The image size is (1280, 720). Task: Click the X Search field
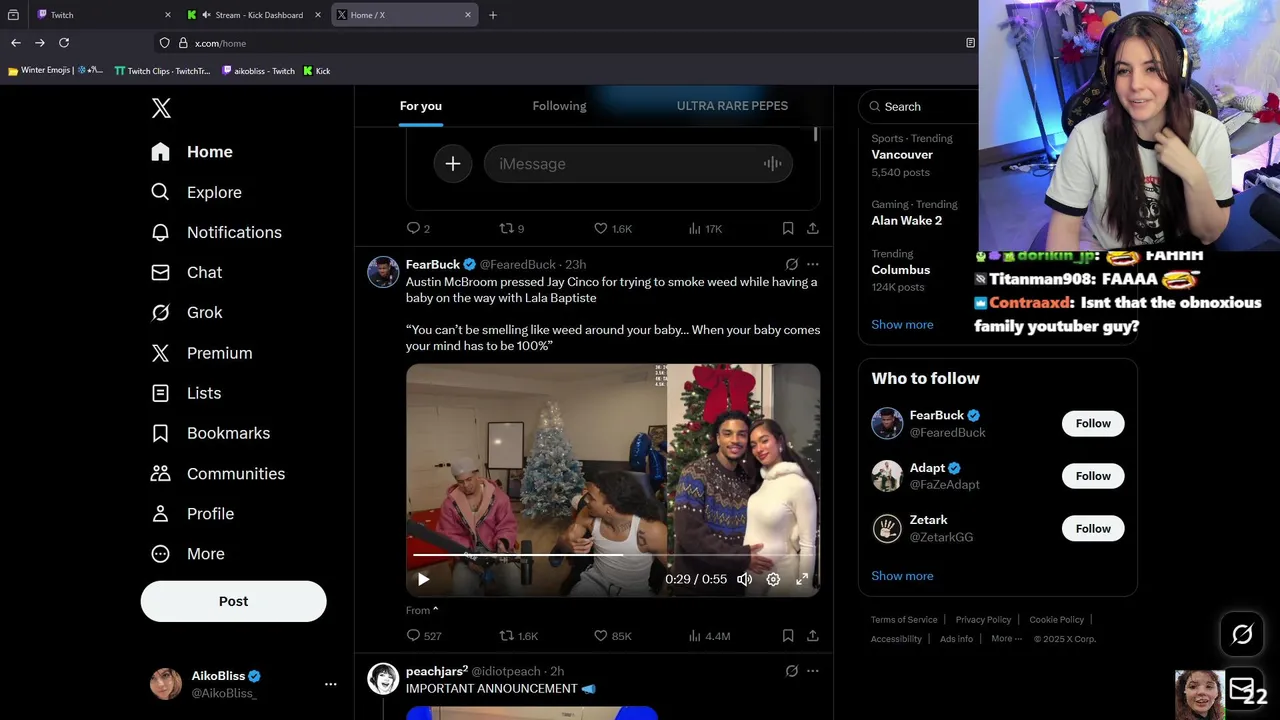[920, 107]
